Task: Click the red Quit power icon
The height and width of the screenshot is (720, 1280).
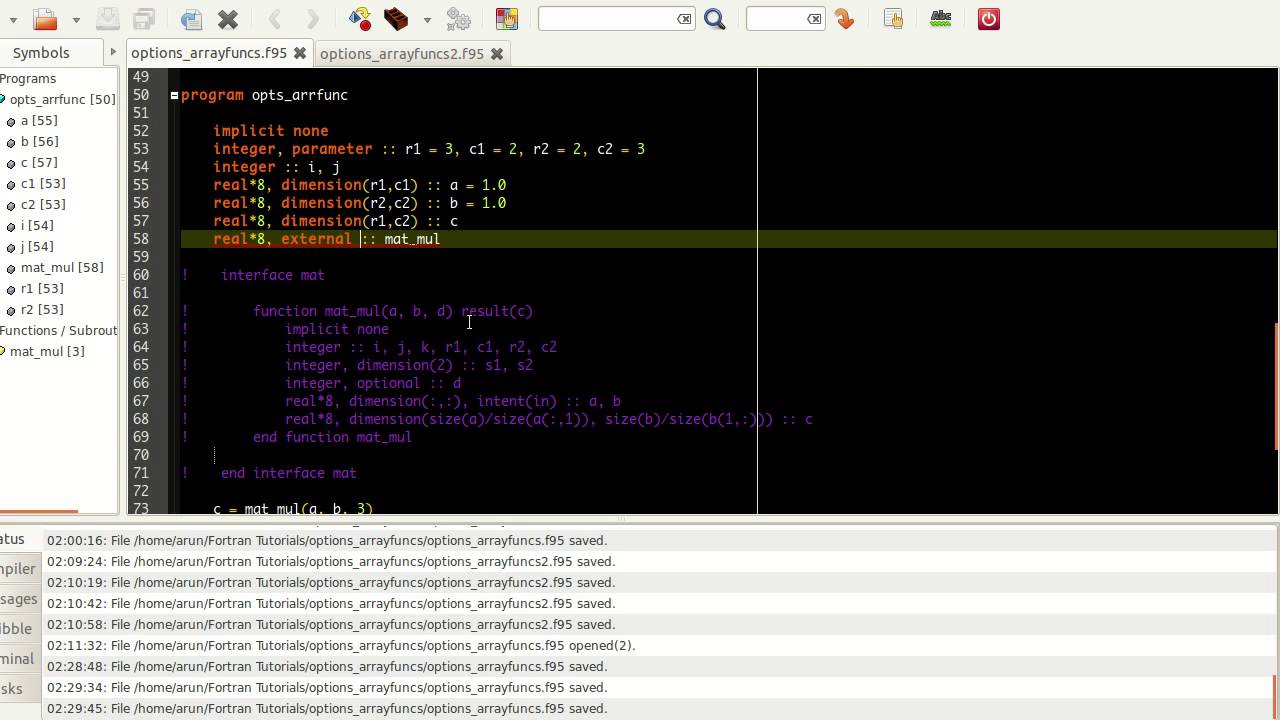Action: click(x=989, y=19)
